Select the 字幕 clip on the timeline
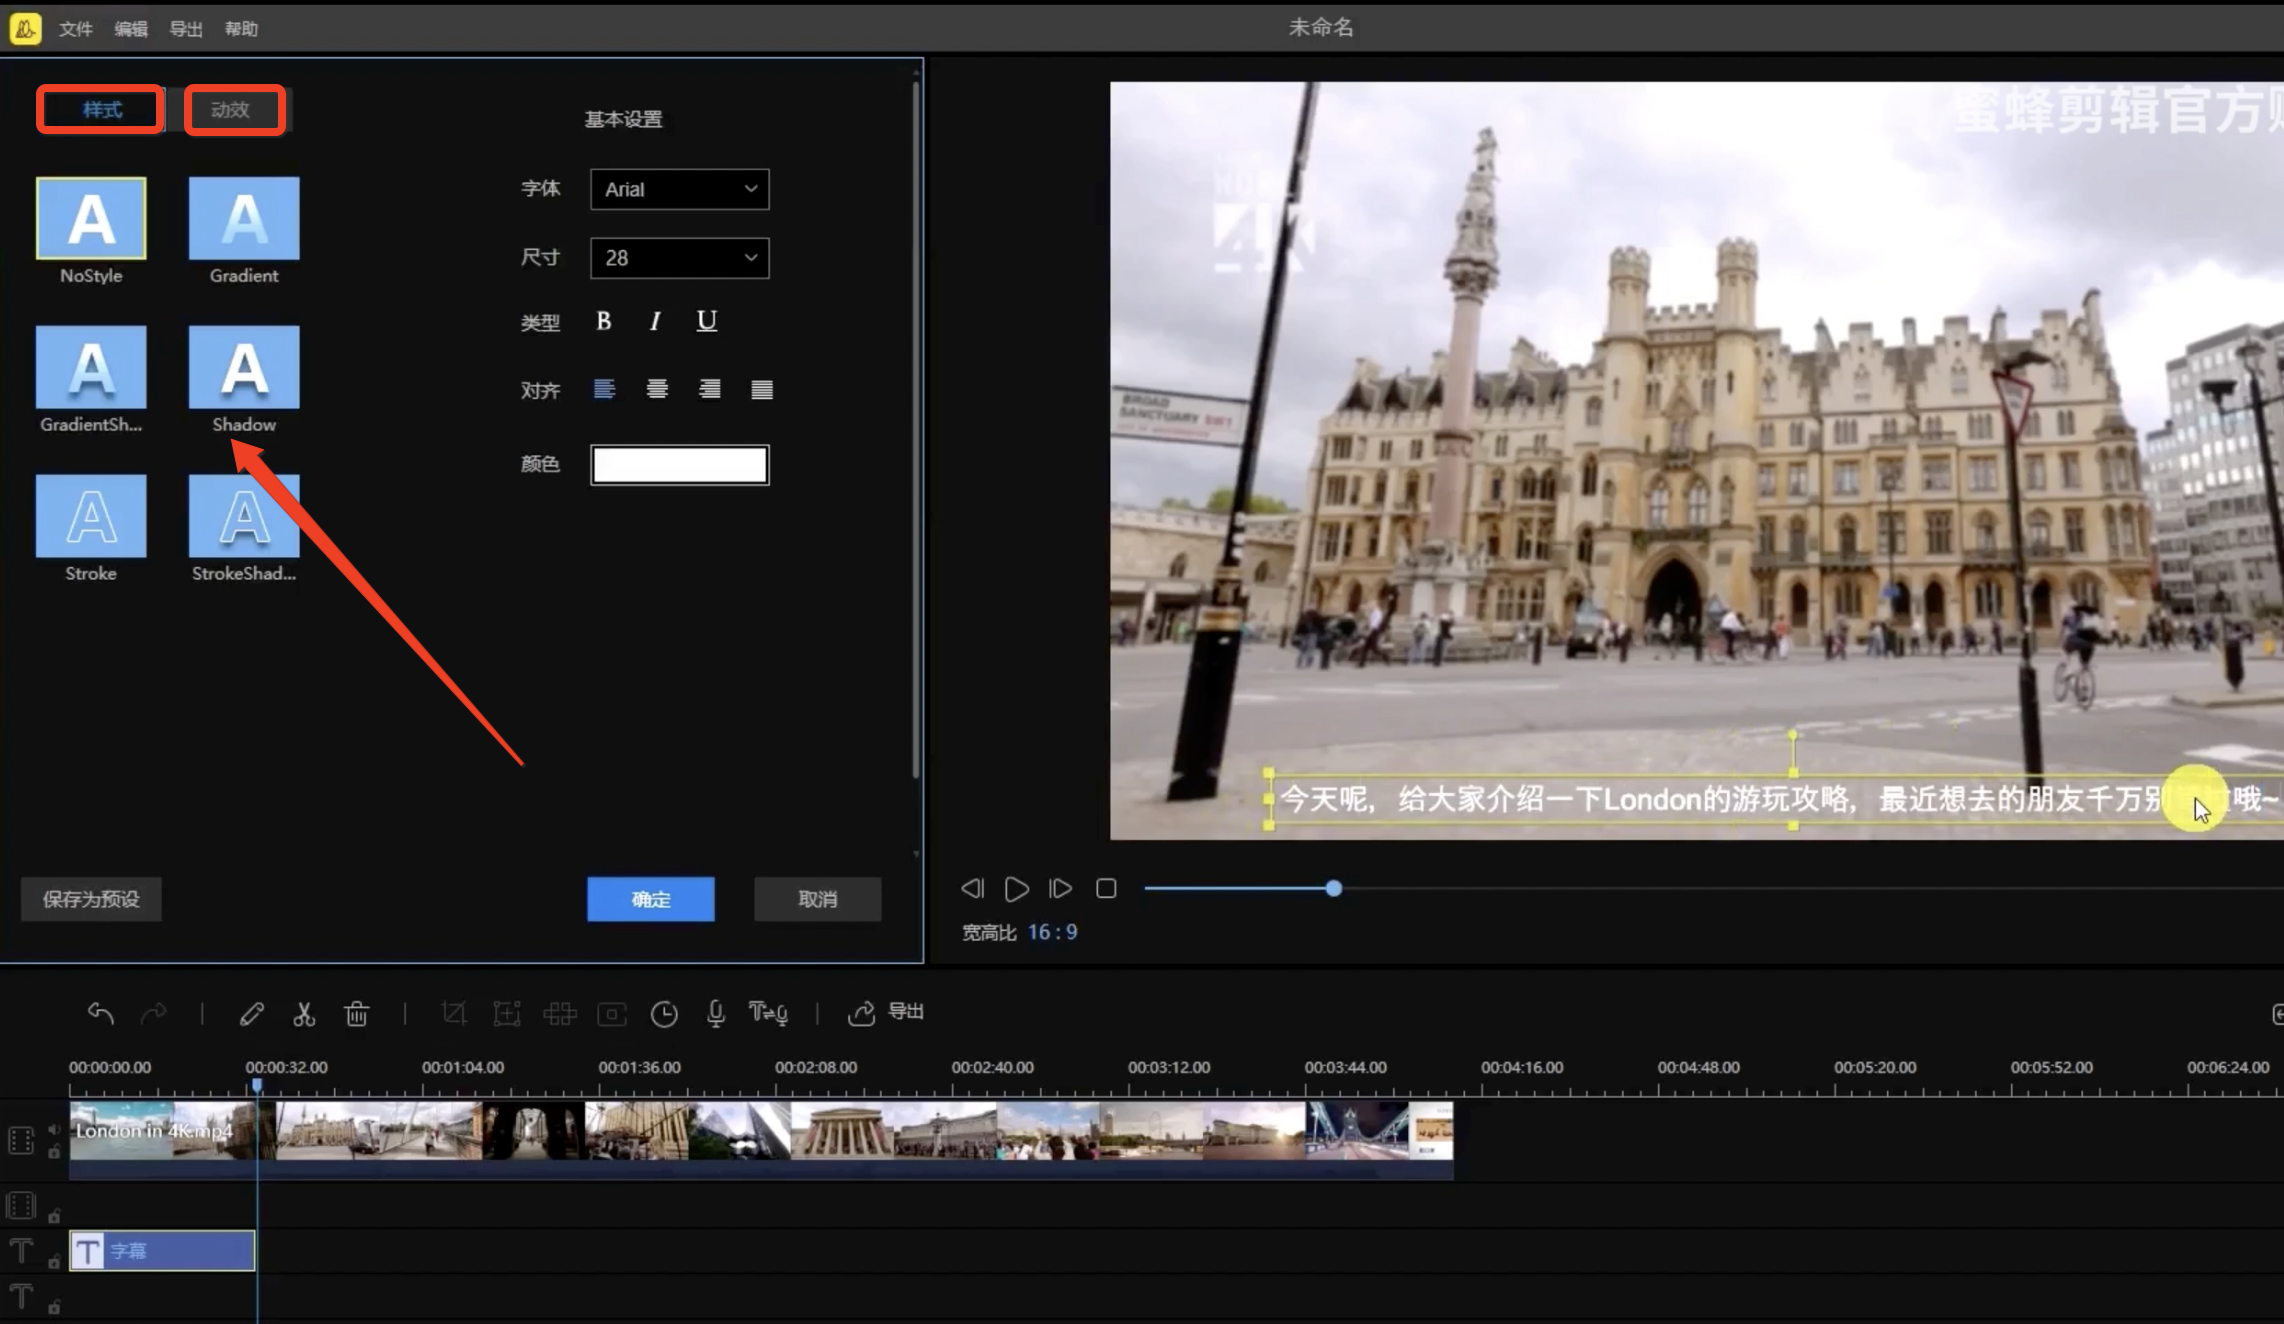Viewport: 2284px width, 1324px height. tap(162, 1251)
